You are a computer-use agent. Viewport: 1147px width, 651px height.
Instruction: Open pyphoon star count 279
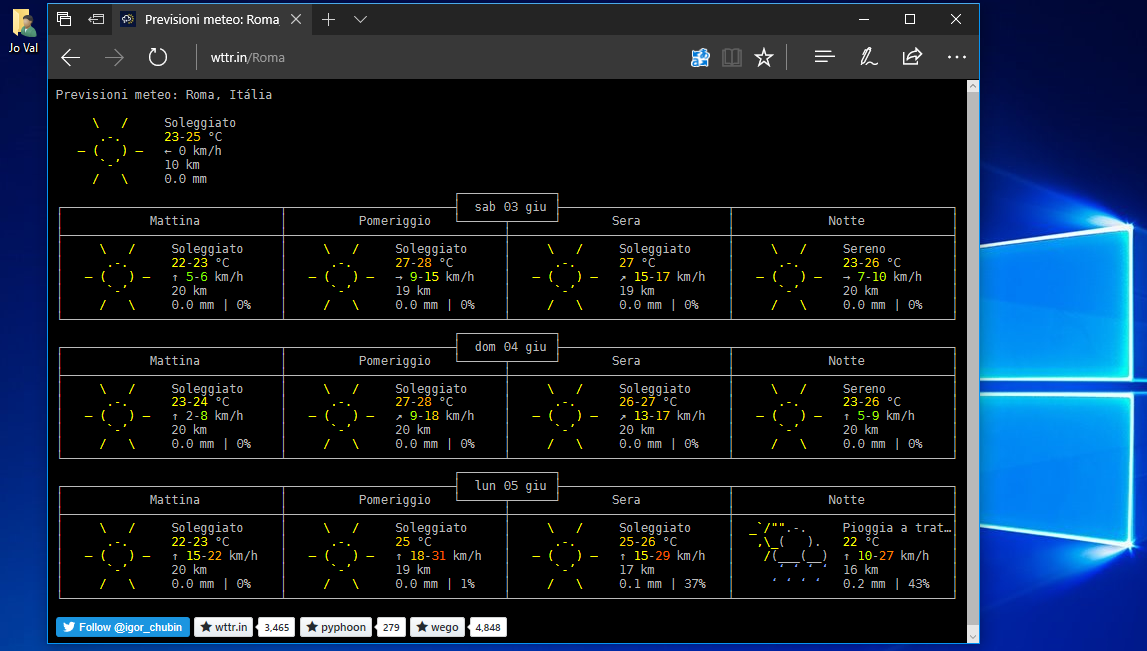pos(391,627)
